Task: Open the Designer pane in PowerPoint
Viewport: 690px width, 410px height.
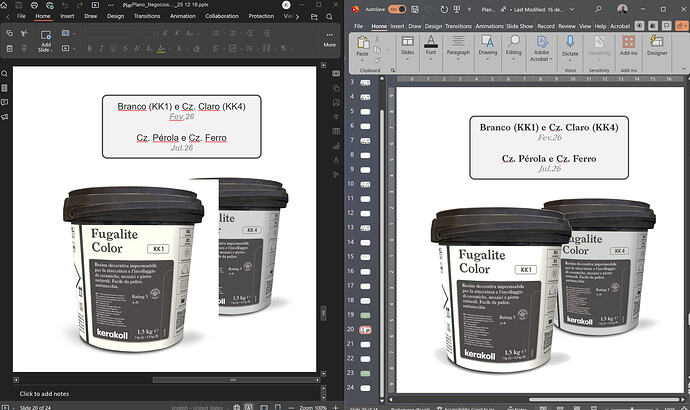Action: pyautogui.click(x=657, y=46)
